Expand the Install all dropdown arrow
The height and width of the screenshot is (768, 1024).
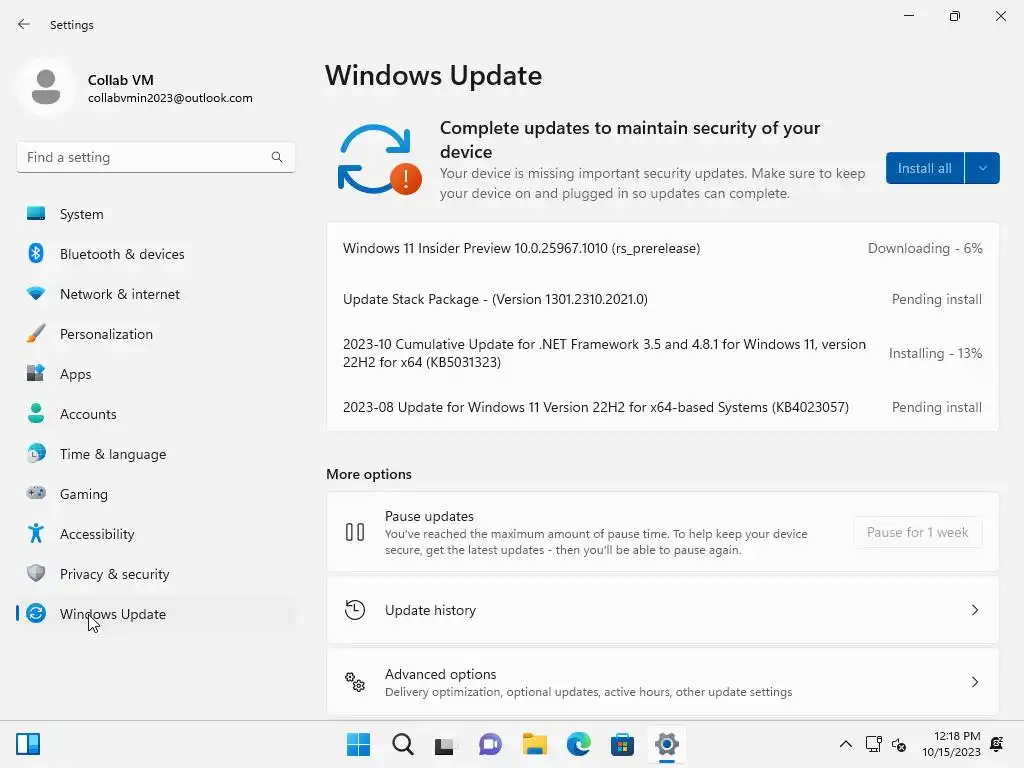click(982, 168)
